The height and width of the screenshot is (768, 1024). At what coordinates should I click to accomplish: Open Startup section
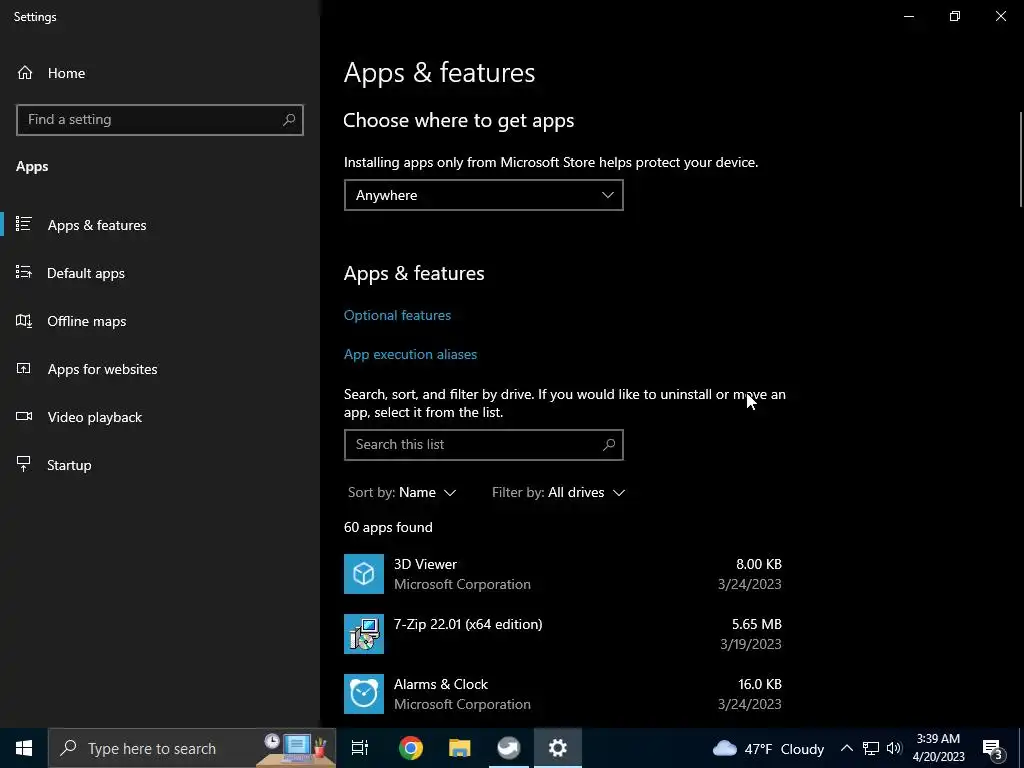coord(69,465)
